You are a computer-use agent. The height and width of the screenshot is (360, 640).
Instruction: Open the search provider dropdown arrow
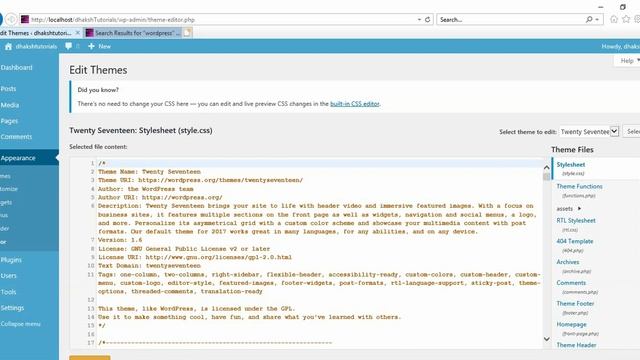[597, 20]
